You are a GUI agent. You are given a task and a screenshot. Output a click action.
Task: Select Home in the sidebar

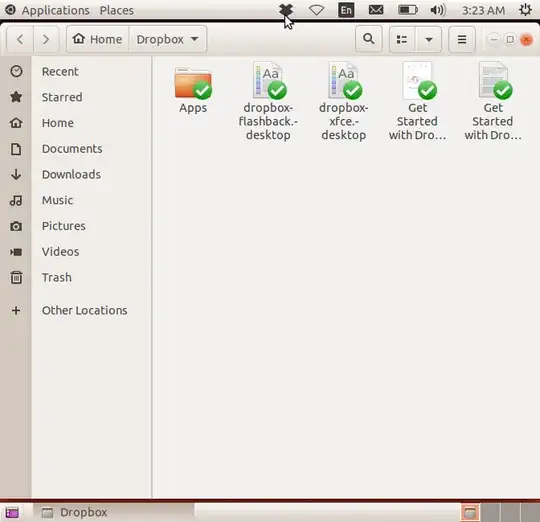(76, 123)
